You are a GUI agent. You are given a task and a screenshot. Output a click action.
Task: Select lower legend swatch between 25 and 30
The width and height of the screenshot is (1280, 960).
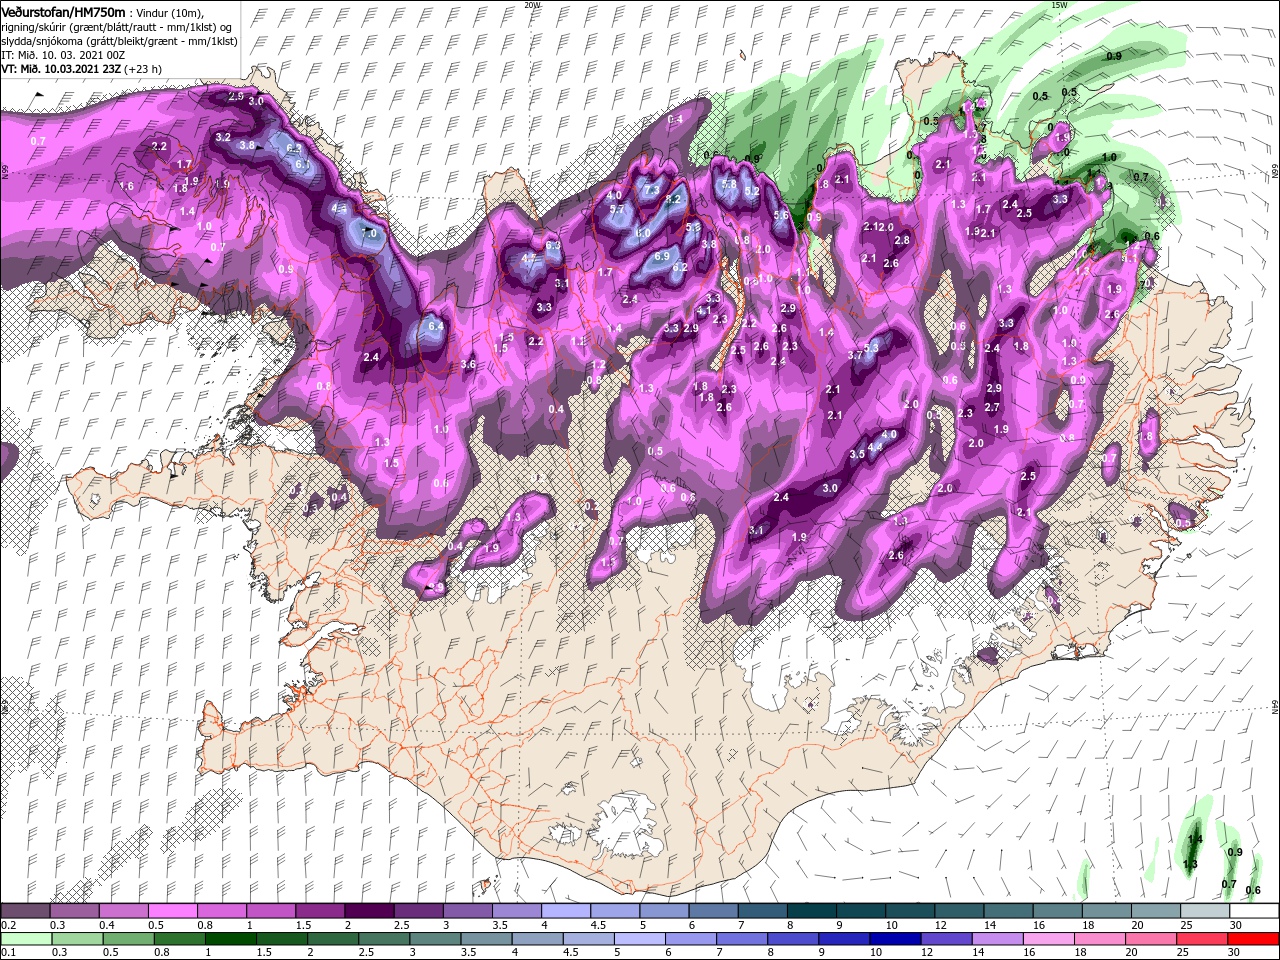click(x=1203, y=938)
